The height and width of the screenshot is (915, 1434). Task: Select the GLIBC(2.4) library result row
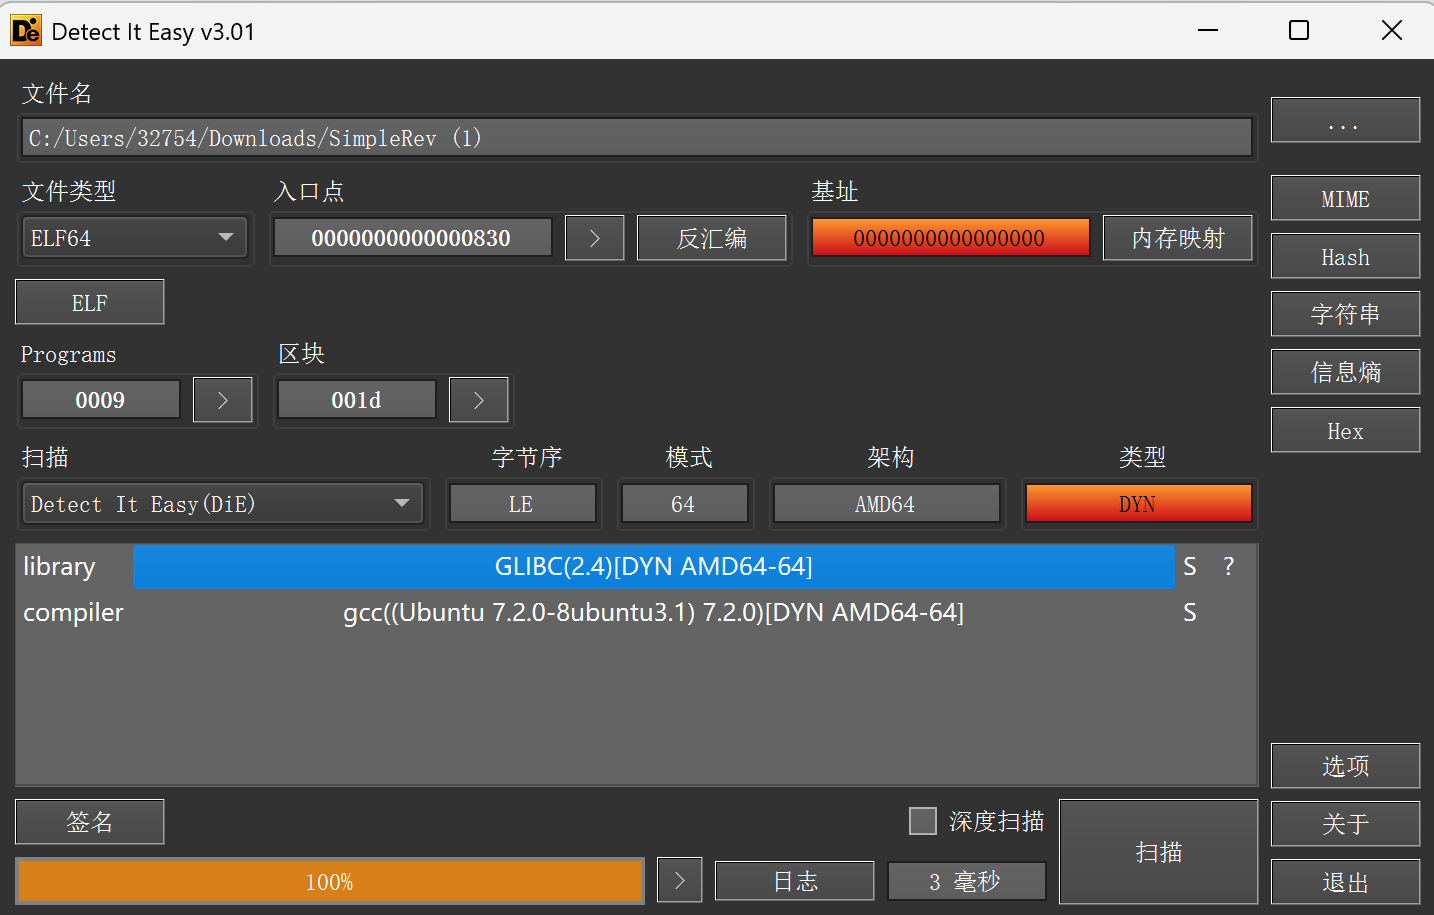(654, 567)
